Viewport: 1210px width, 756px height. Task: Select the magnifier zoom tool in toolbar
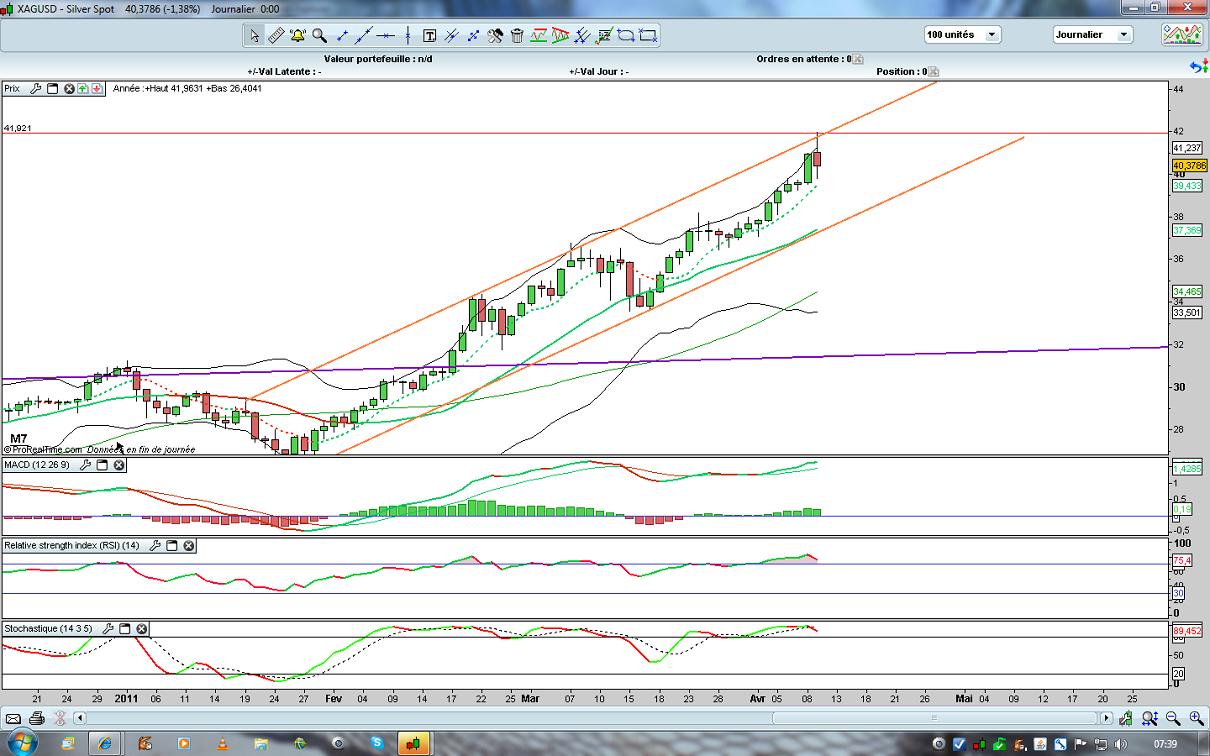(319, 35)
